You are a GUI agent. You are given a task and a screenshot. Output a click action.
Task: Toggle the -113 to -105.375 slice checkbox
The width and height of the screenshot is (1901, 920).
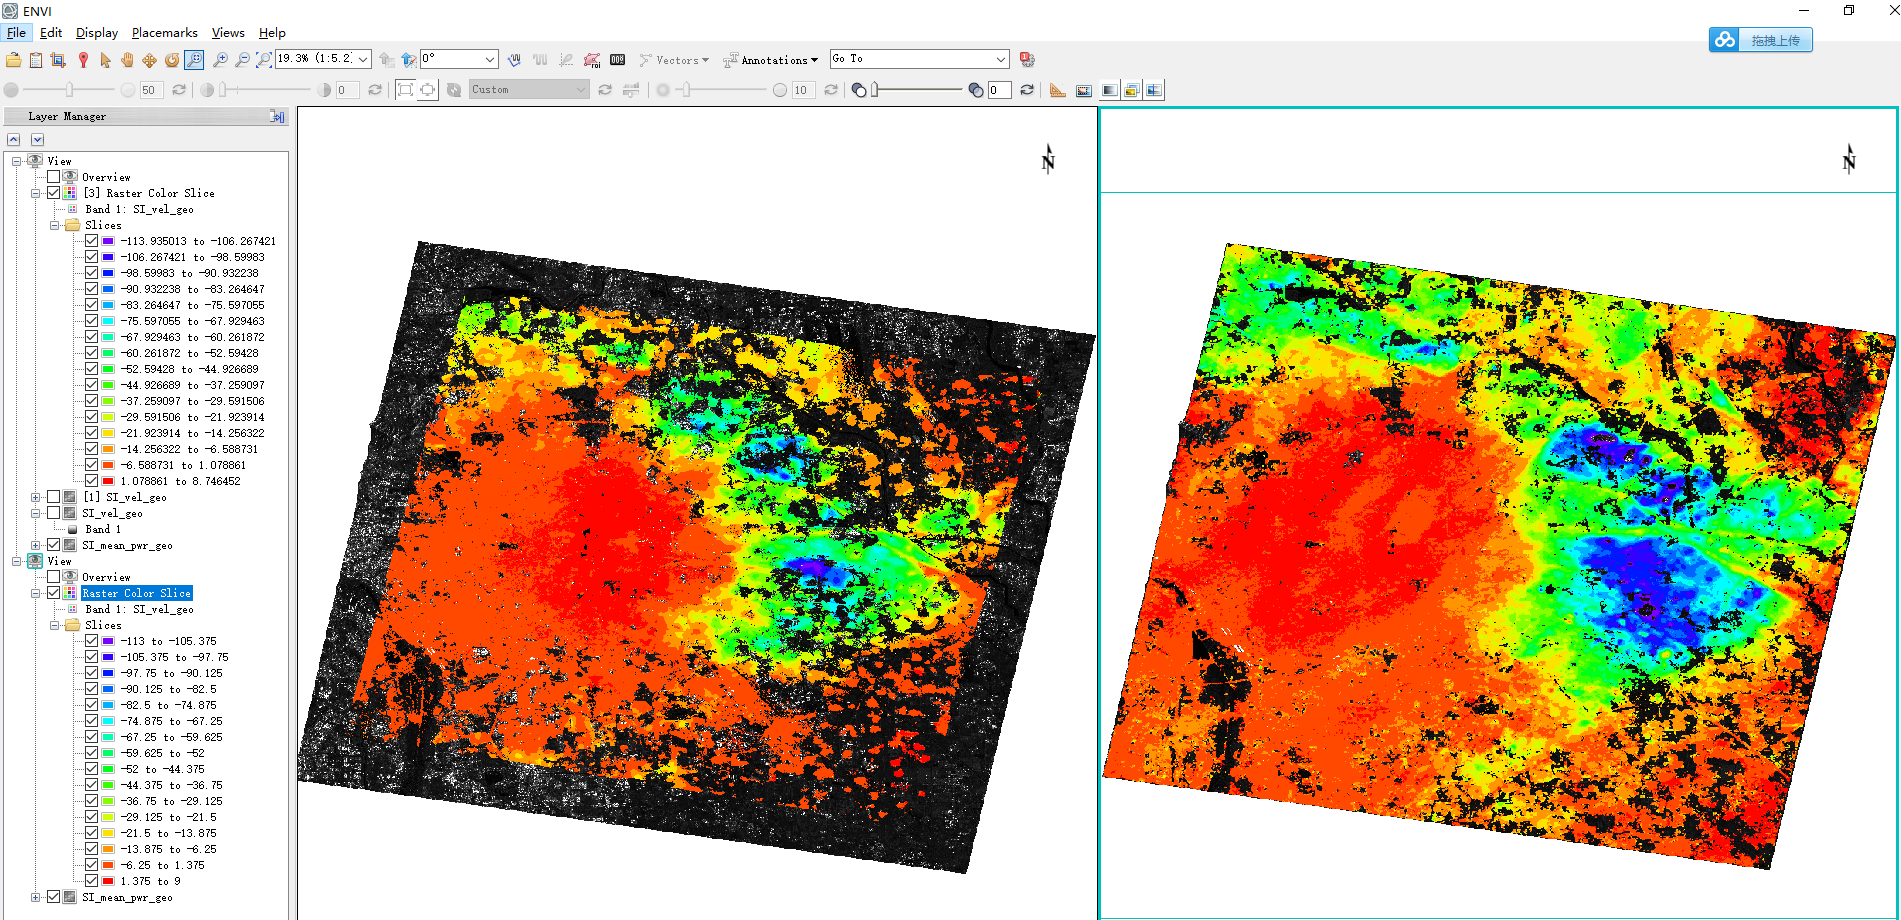click(x=92, y=641)
